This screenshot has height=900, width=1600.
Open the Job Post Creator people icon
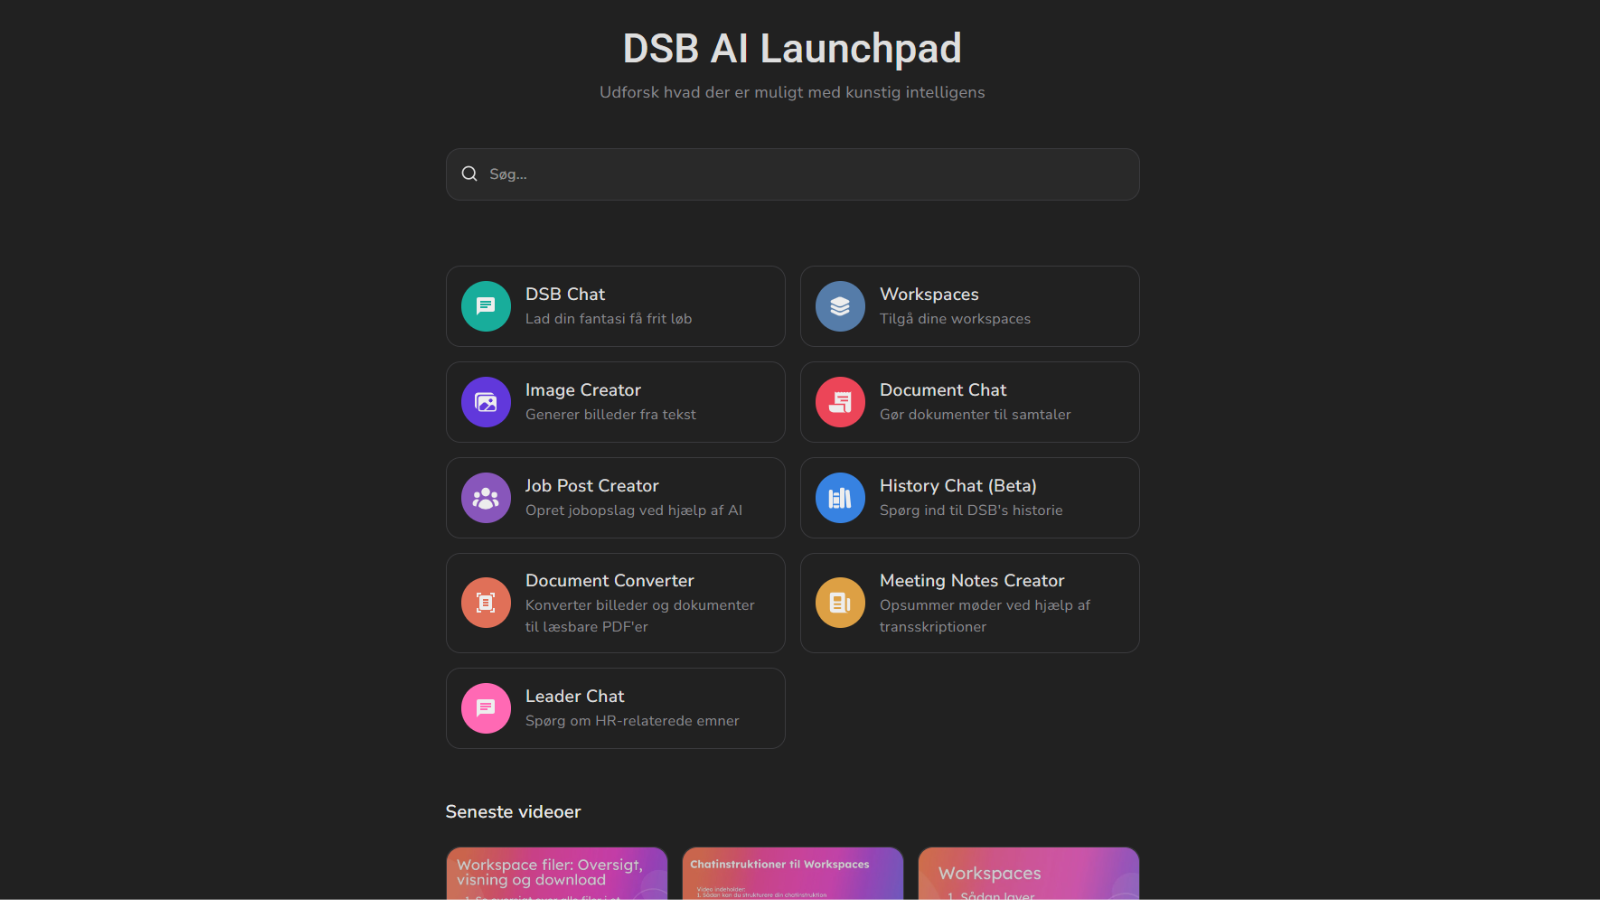point(486,498)
